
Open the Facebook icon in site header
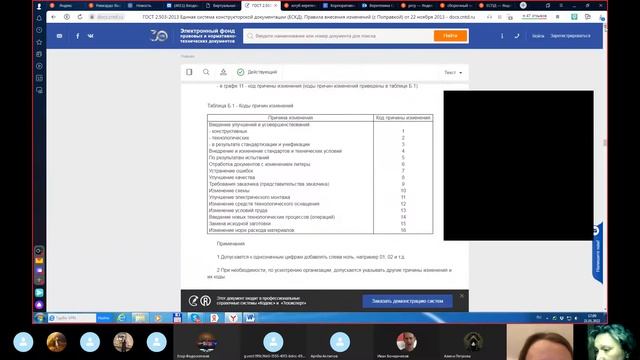pyautogui.click(x=78, y=36)
